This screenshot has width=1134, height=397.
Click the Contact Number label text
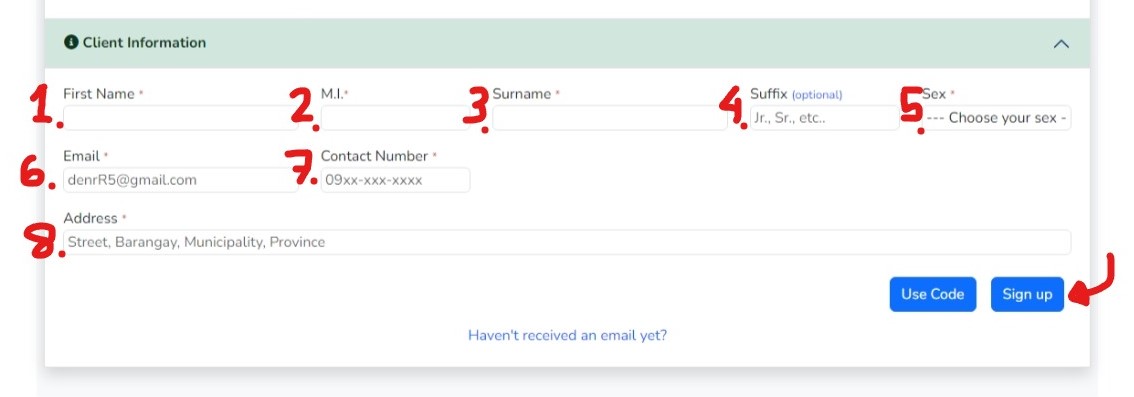(374, 156)
